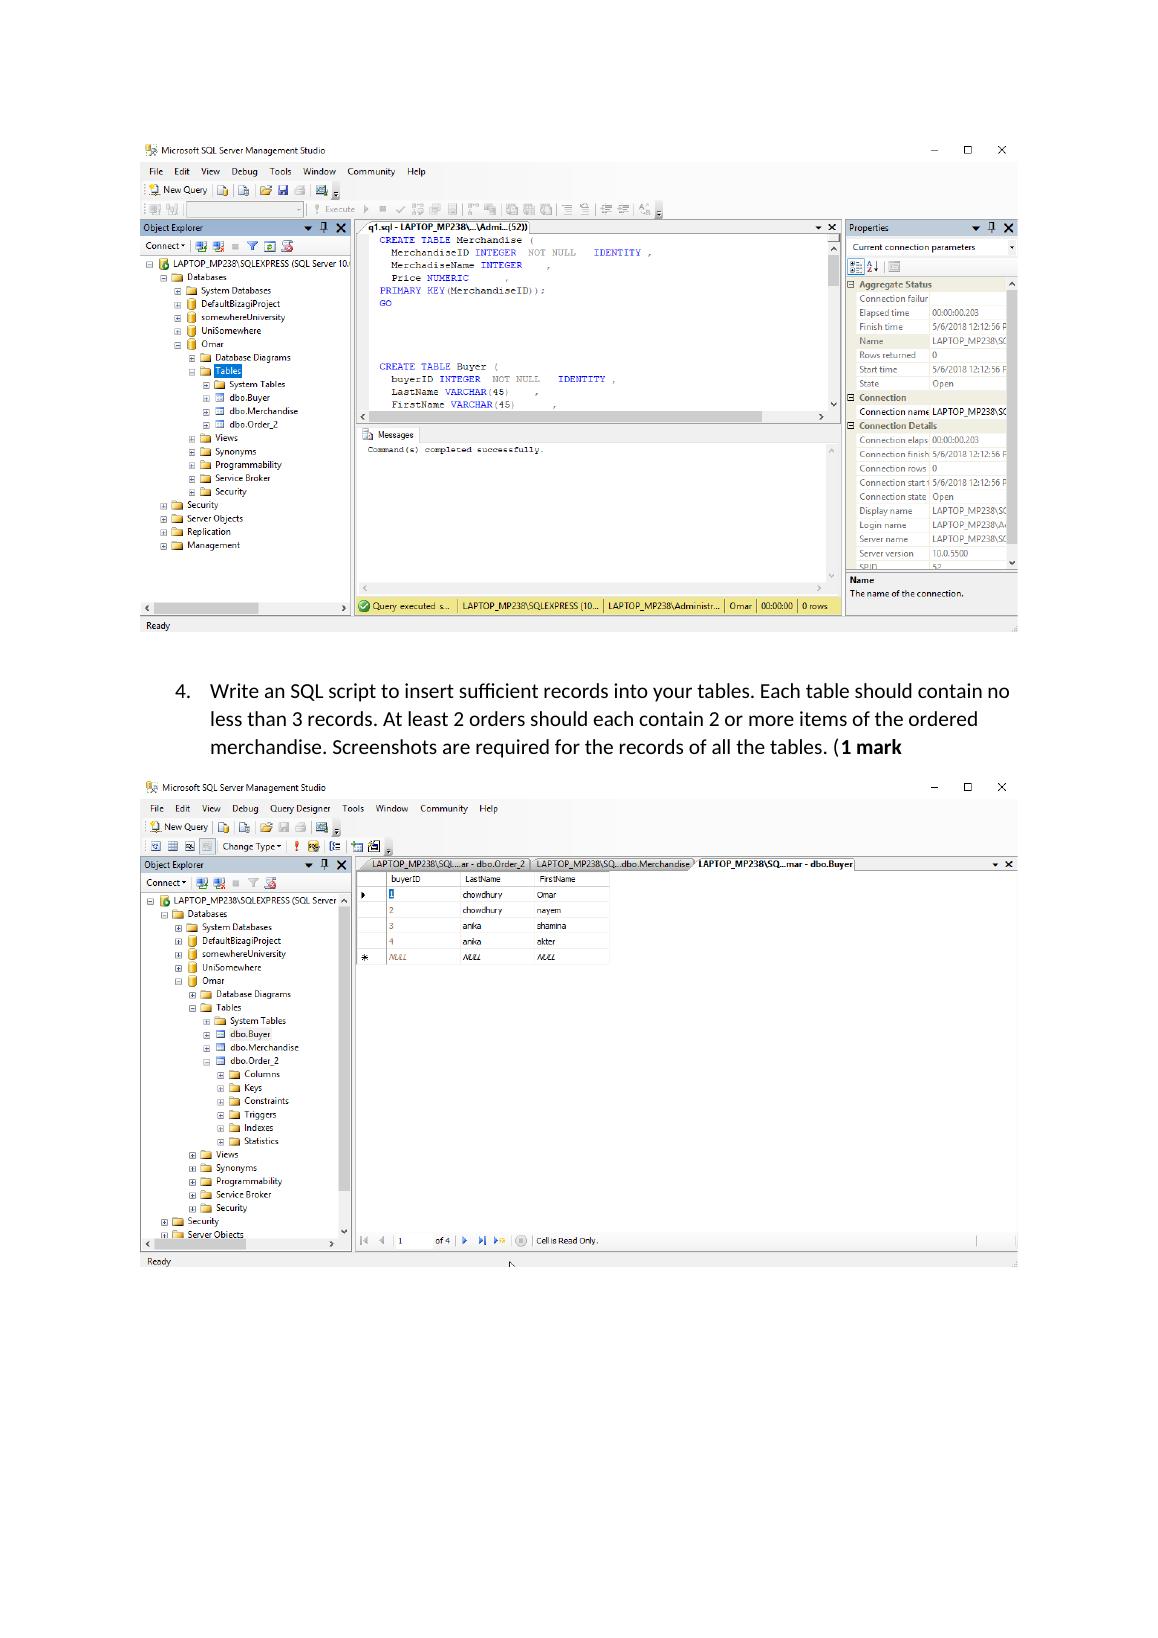Click the Execute button in the query toolbar
Image resolution: width=1158 pixels, height=1638 pixels.
(334, 209)
